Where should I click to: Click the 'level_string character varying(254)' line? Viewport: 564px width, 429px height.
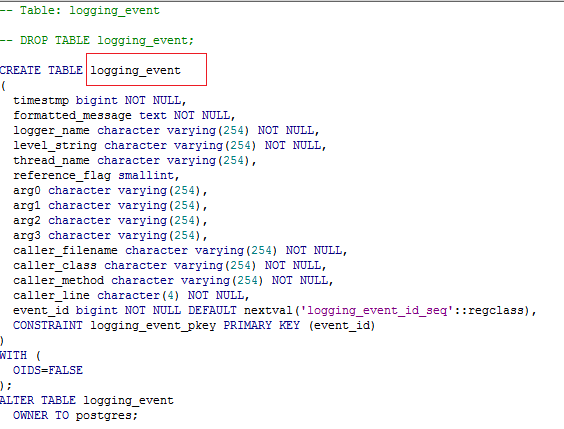click(x=170, y=146)
